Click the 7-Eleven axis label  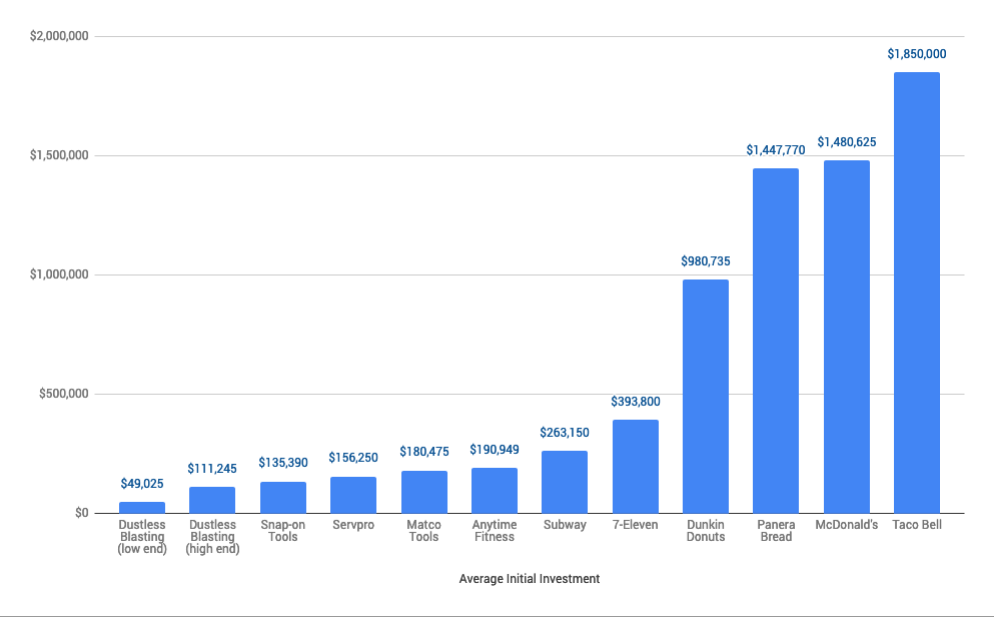tap(635, 524)
